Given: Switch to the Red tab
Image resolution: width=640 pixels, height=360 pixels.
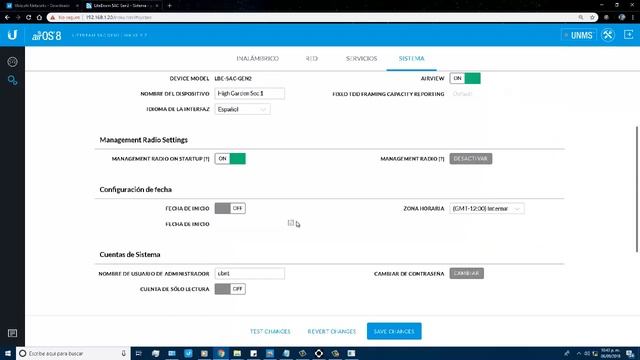Looking at the screenshot, I should coord(311,58).
